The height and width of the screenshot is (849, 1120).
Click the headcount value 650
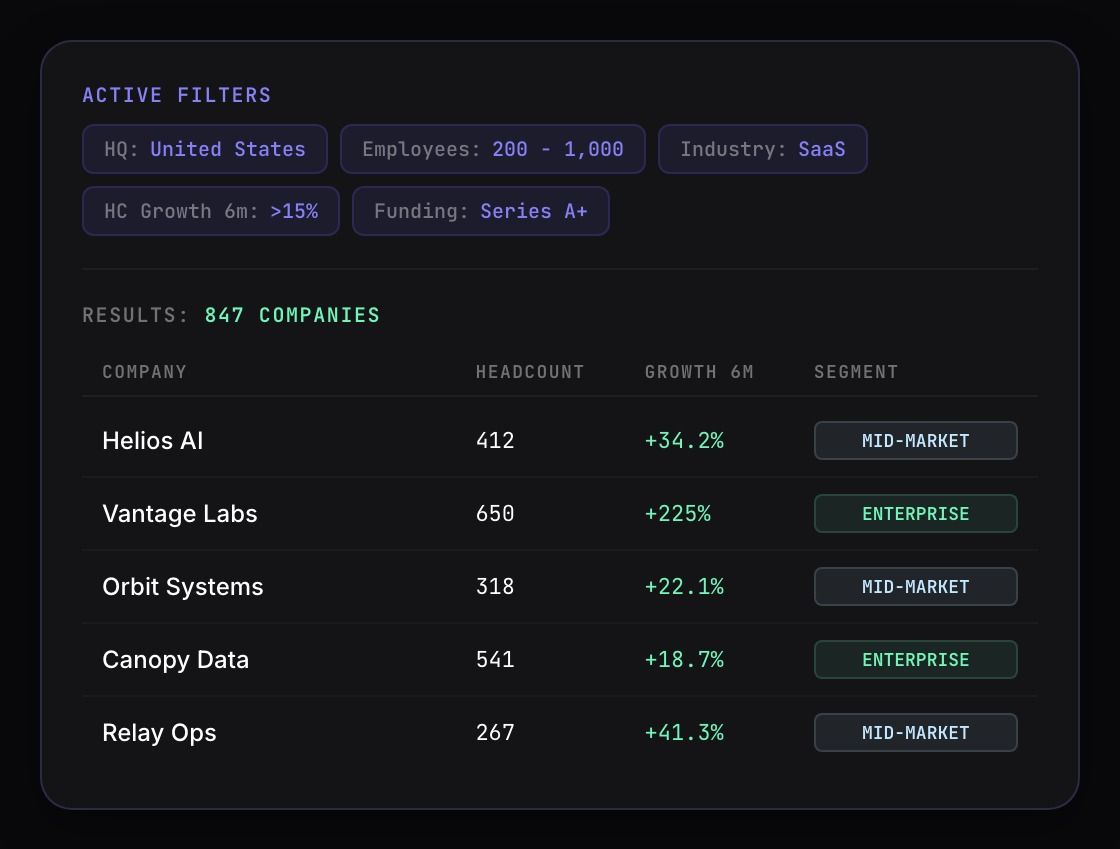click(x=495, y=513)
